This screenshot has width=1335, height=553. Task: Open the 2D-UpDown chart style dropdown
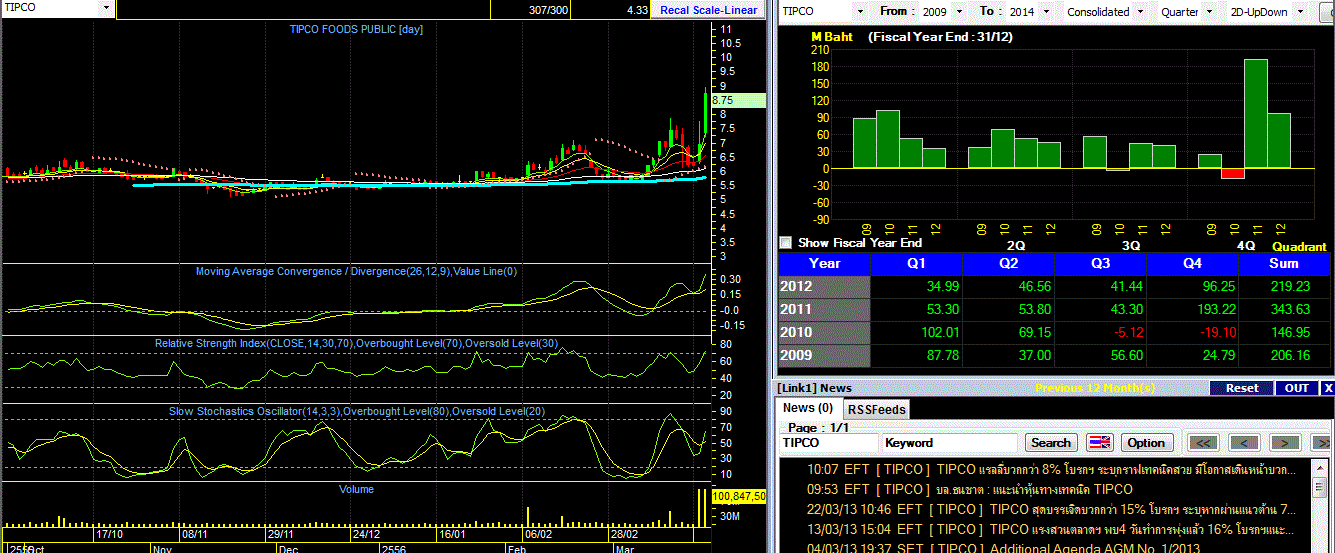coord(1298,11)
